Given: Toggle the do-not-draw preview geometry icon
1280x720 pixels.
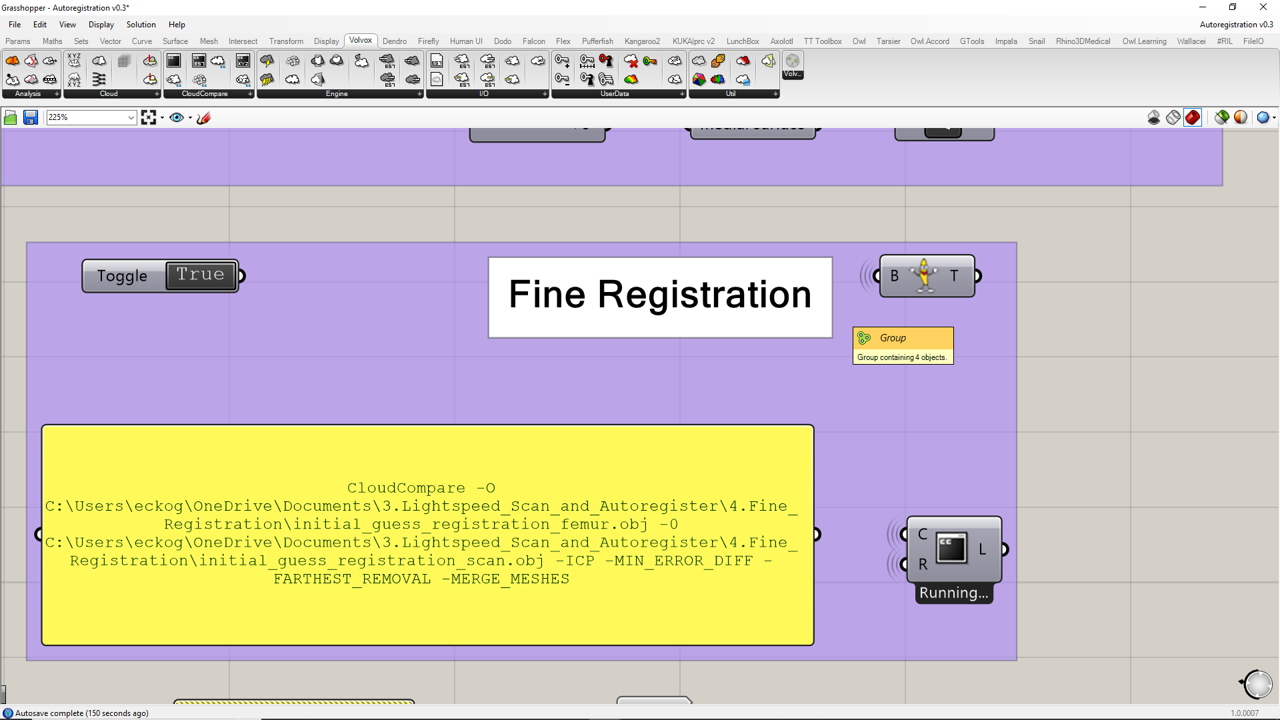Looking at the screenshot, I should click(1154, 118).
